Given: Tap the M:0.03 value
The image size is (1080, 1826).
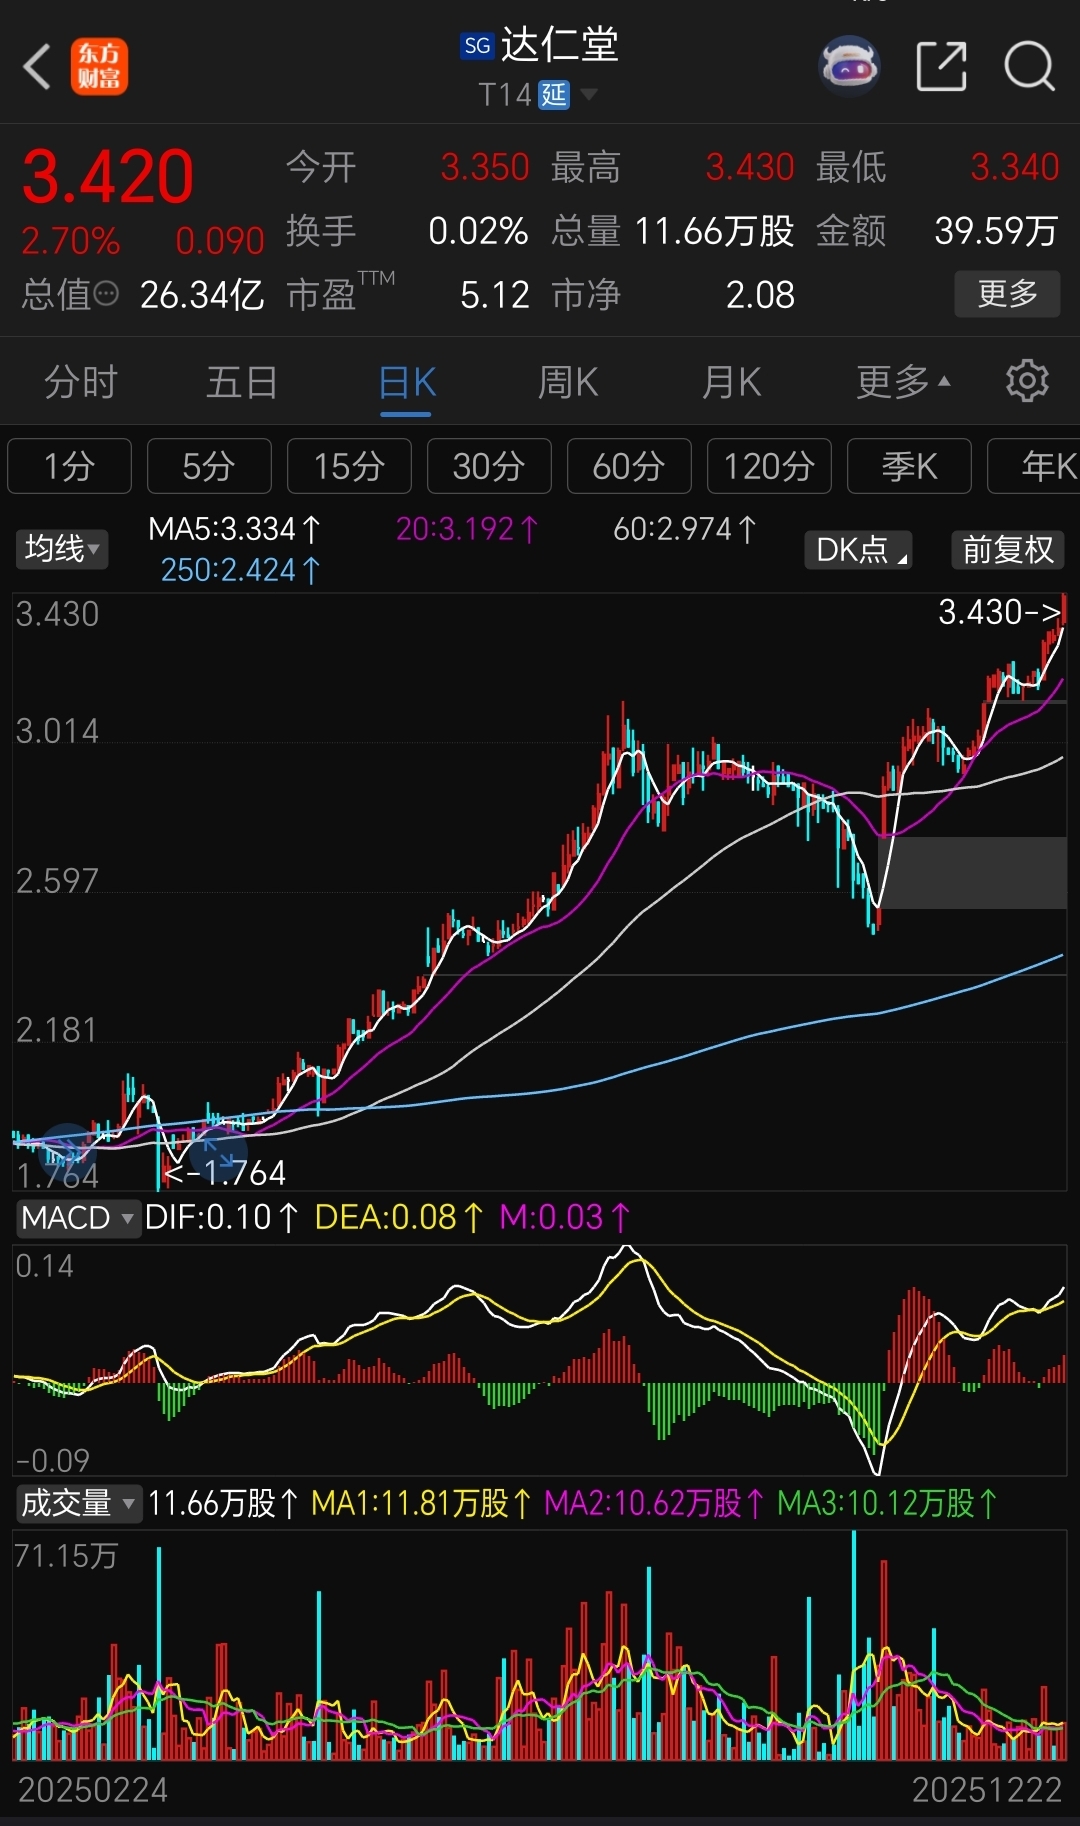Looking at the screenshot, I should click(565, 1217).
